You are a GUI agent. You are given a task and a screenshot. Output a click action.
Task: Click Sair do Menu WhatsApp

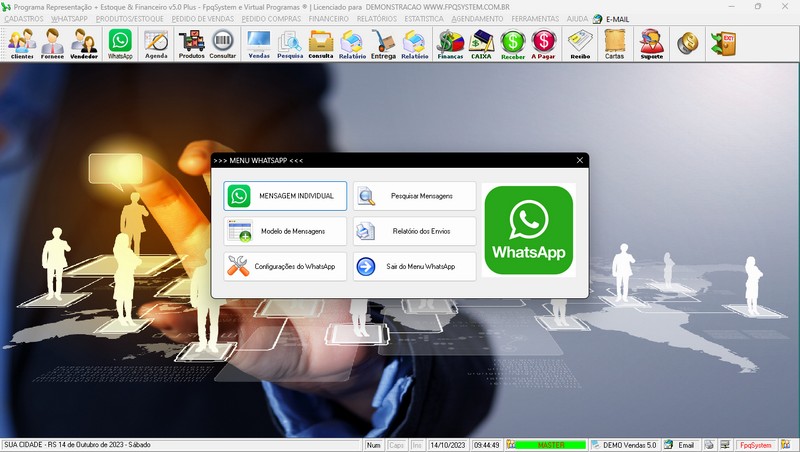tap(414, 267)
